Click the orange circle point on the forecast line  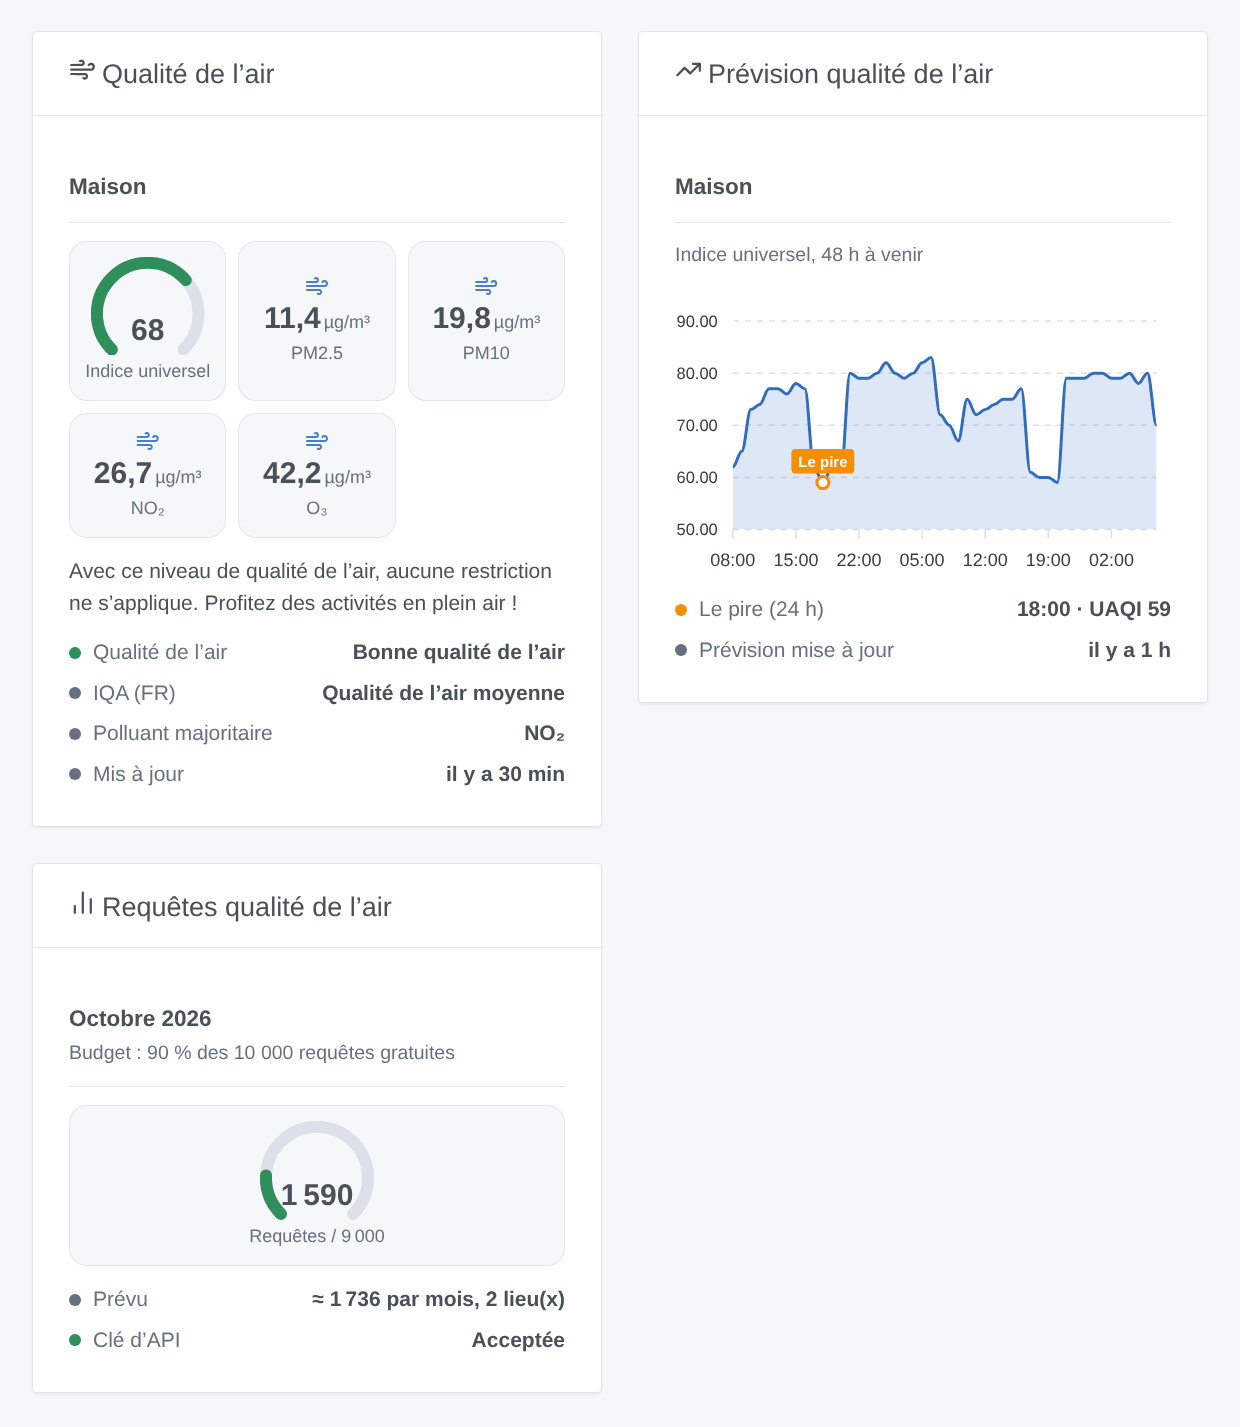[822, 482]
